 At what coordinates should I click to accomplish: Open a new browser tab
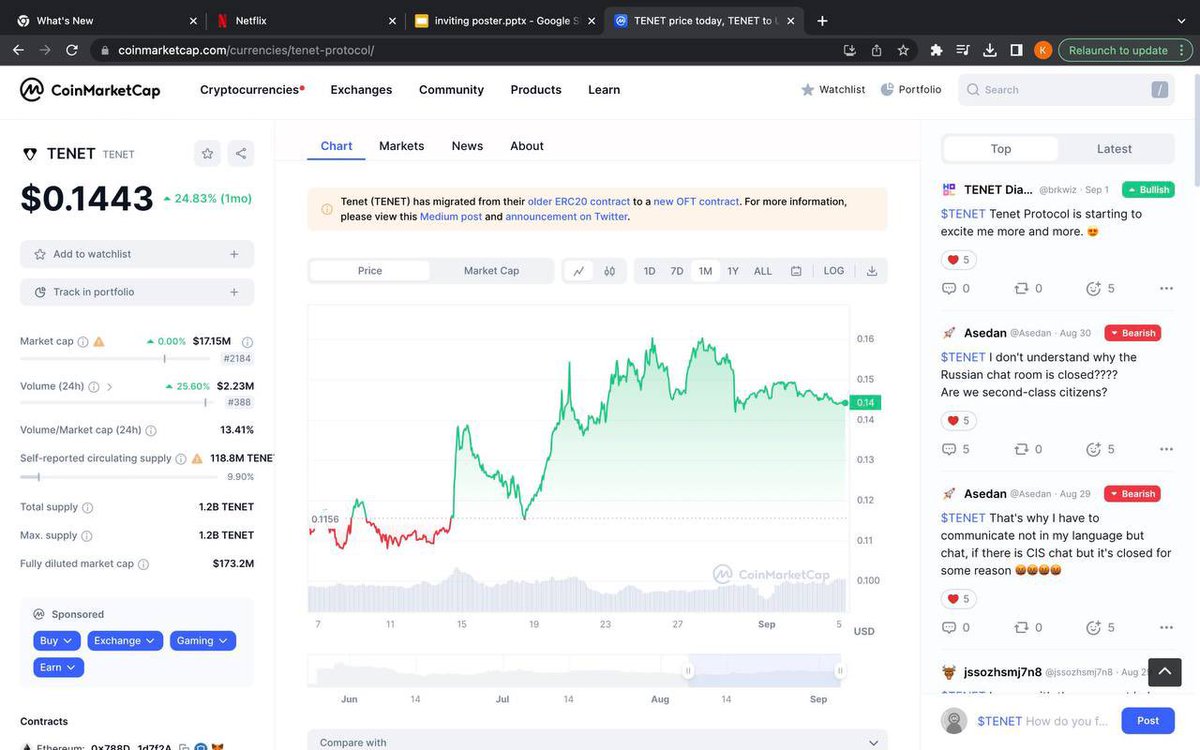[822, 20]
